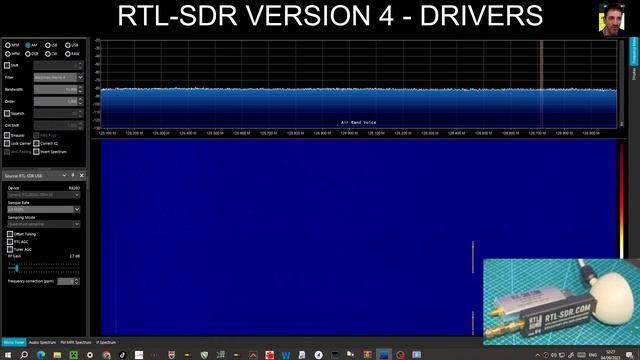Select the LSB demodulation mode
This screenshot has height=360, width=640.
pyautogui.click(x=48, y=45)
